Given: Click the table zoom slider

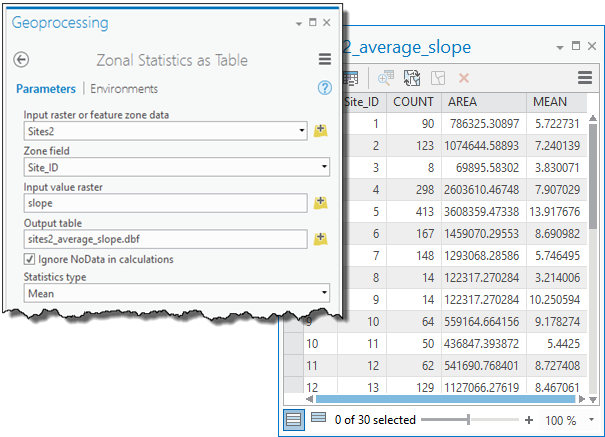Looking at the screenshot, I should click(467, 419).
